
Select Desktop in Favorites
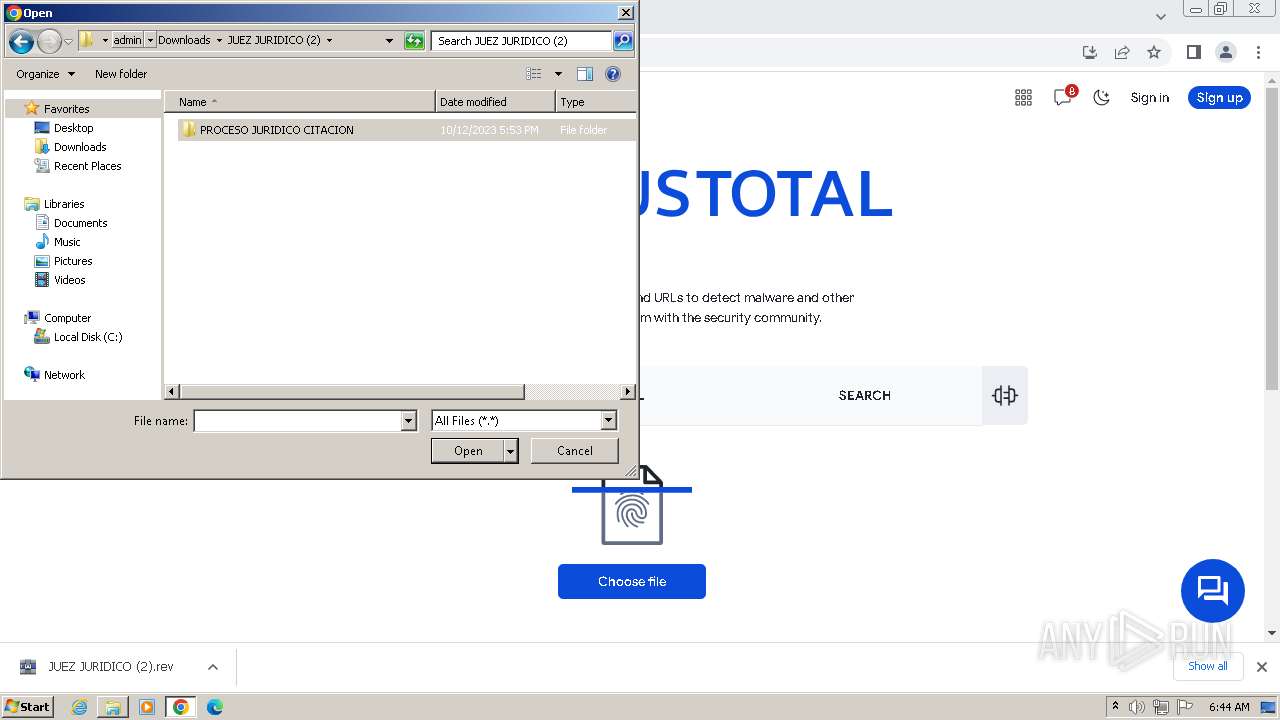click(x=73, y=128)
